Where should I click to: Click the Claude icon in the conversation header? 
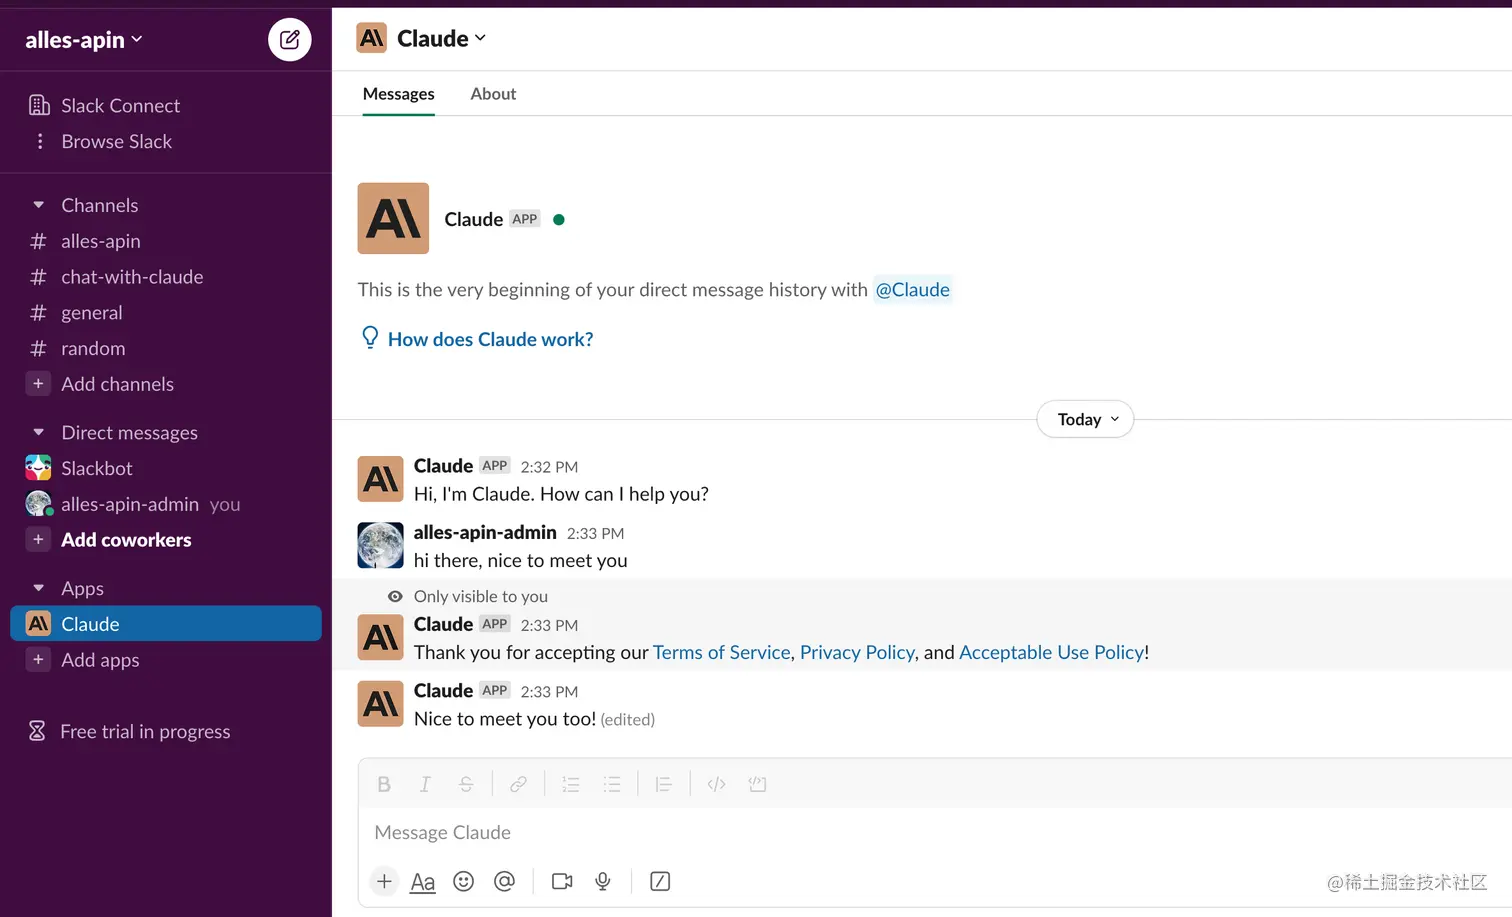tap(372, 38)
